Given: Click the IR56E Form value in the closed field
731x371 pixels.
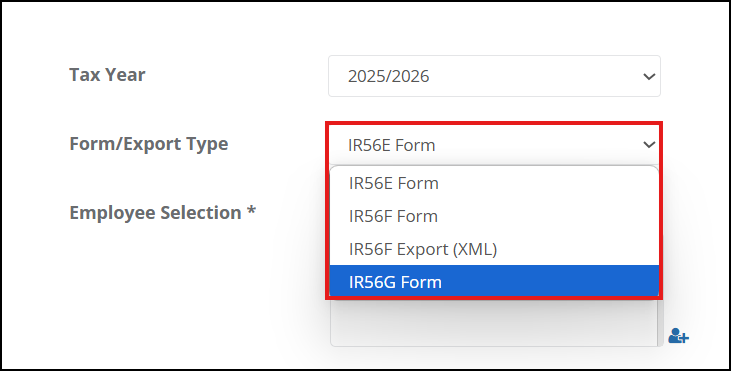Looking at the screenshot, I should click(x=392, y=145).
